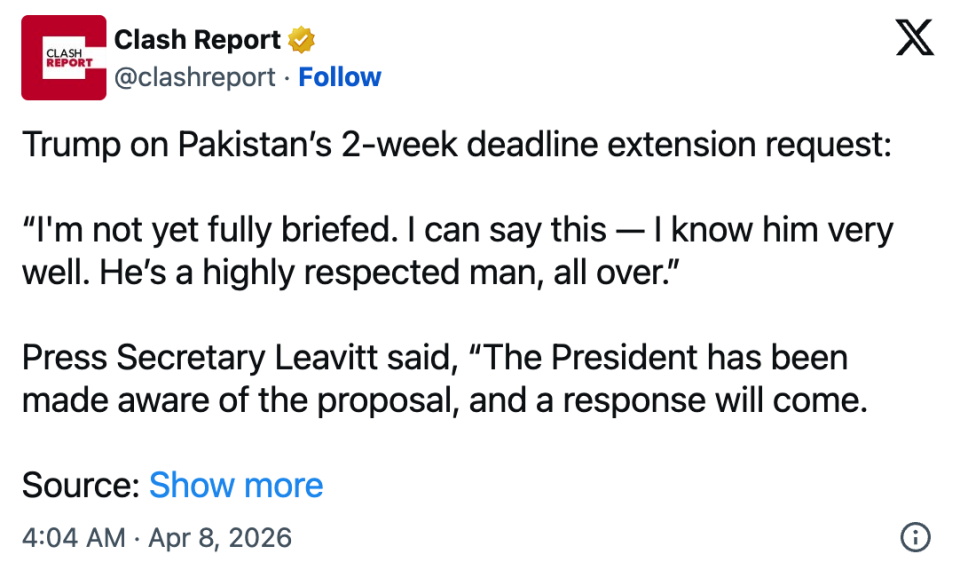Click the Pakistan deadline extension headline line
The width and height of the screenshot is (960, 570).
coord(456,145)
